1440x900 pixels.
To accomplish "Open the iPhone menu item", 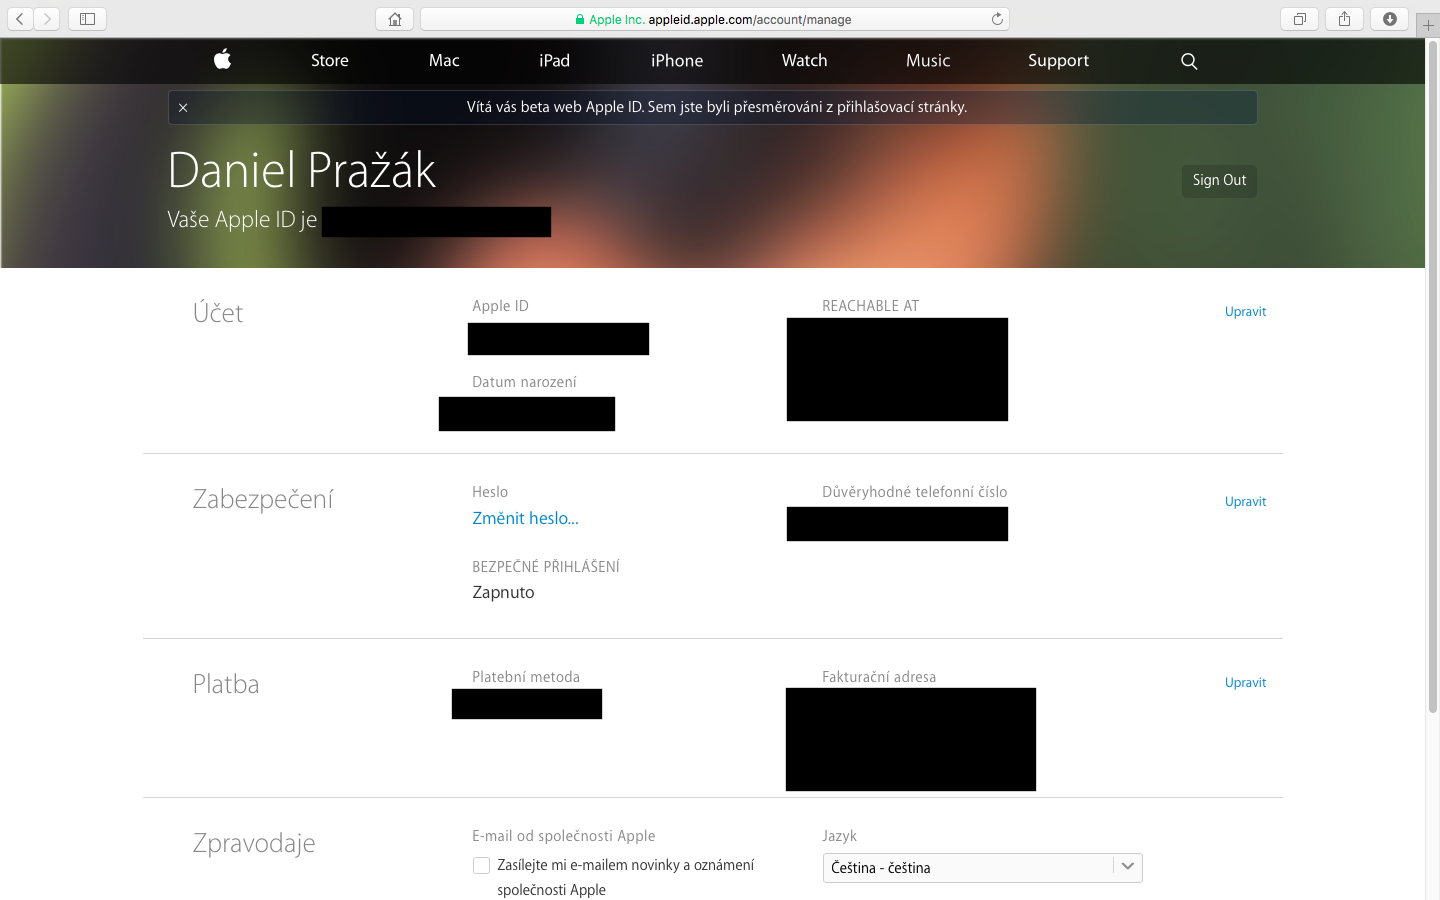I will (677, 60).
